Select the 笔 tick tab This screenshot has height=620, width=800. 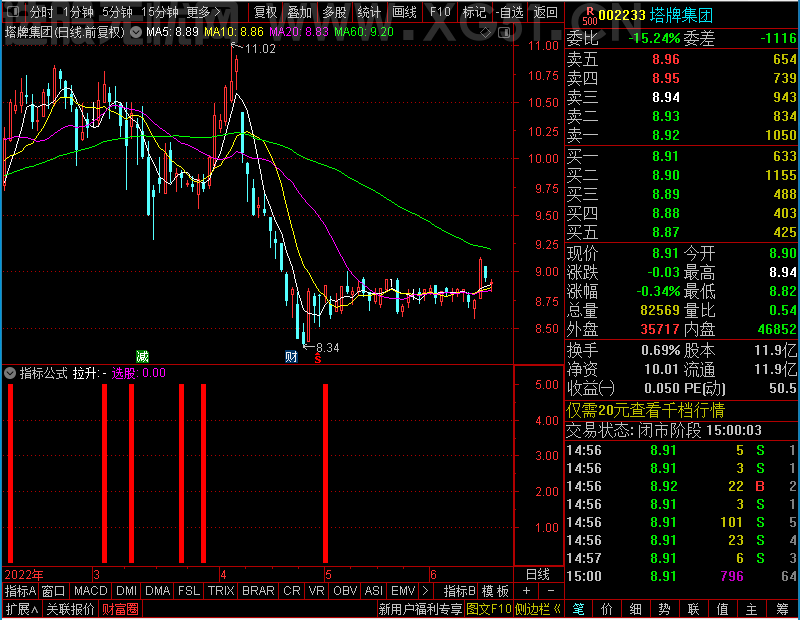pyautogui.click(x=578, y=609)
